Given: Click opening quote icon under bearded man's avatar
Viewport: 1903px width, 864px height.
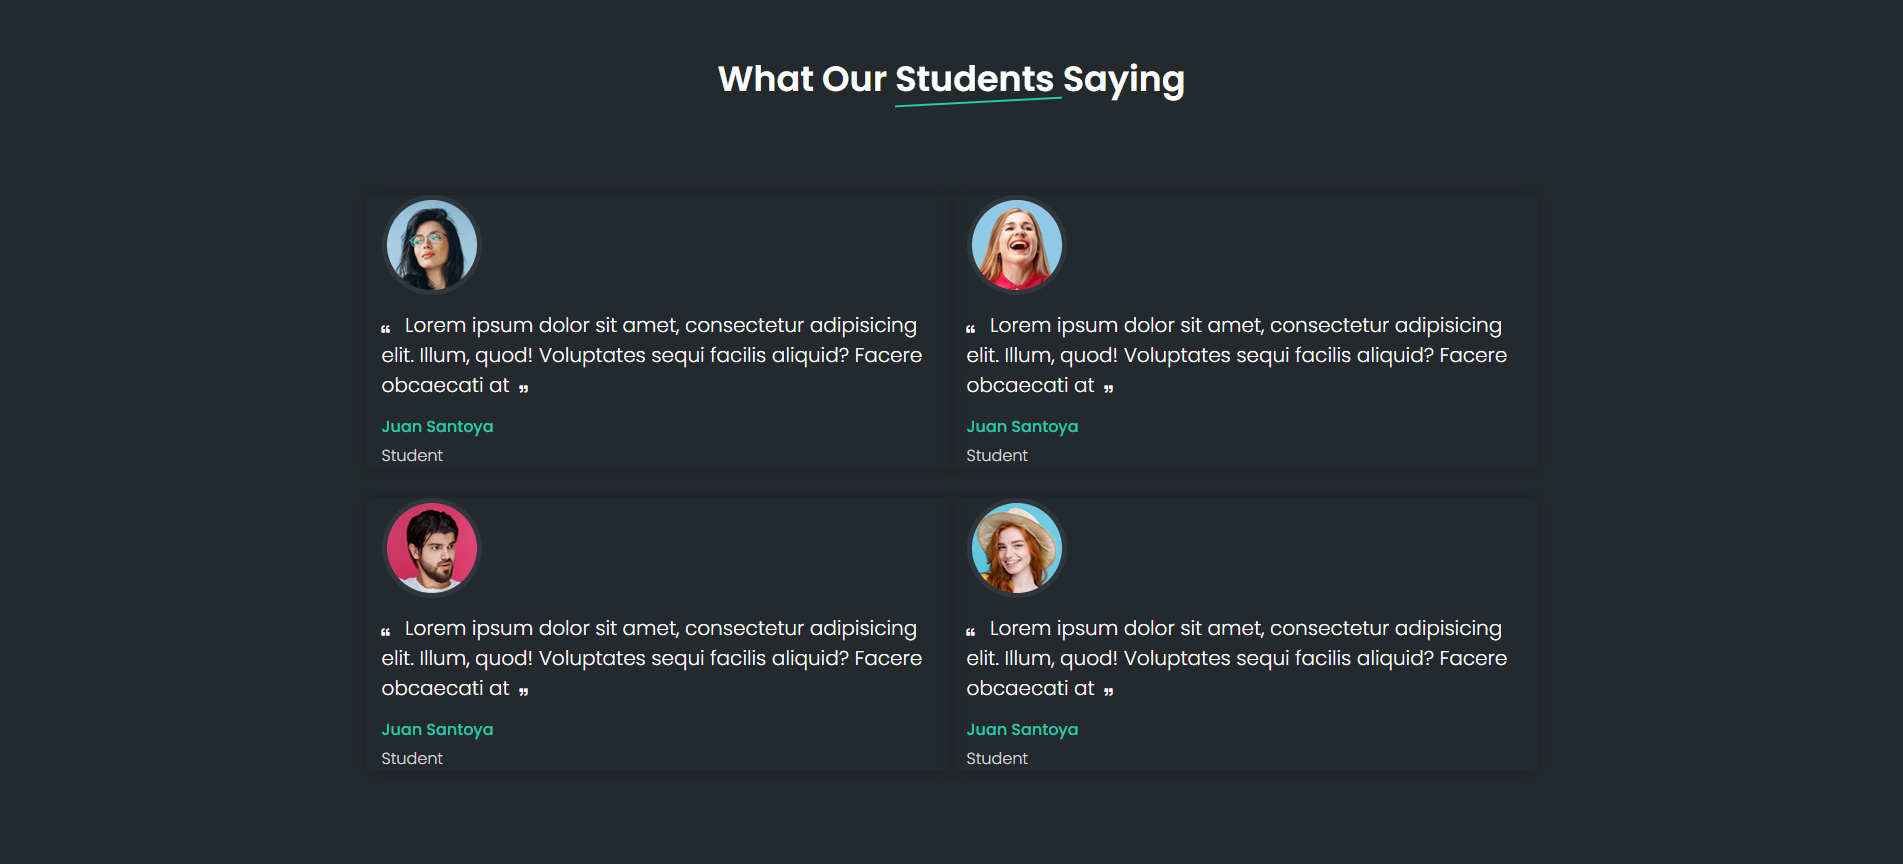Looking at the screenshot, I should [x=386, y=632].
